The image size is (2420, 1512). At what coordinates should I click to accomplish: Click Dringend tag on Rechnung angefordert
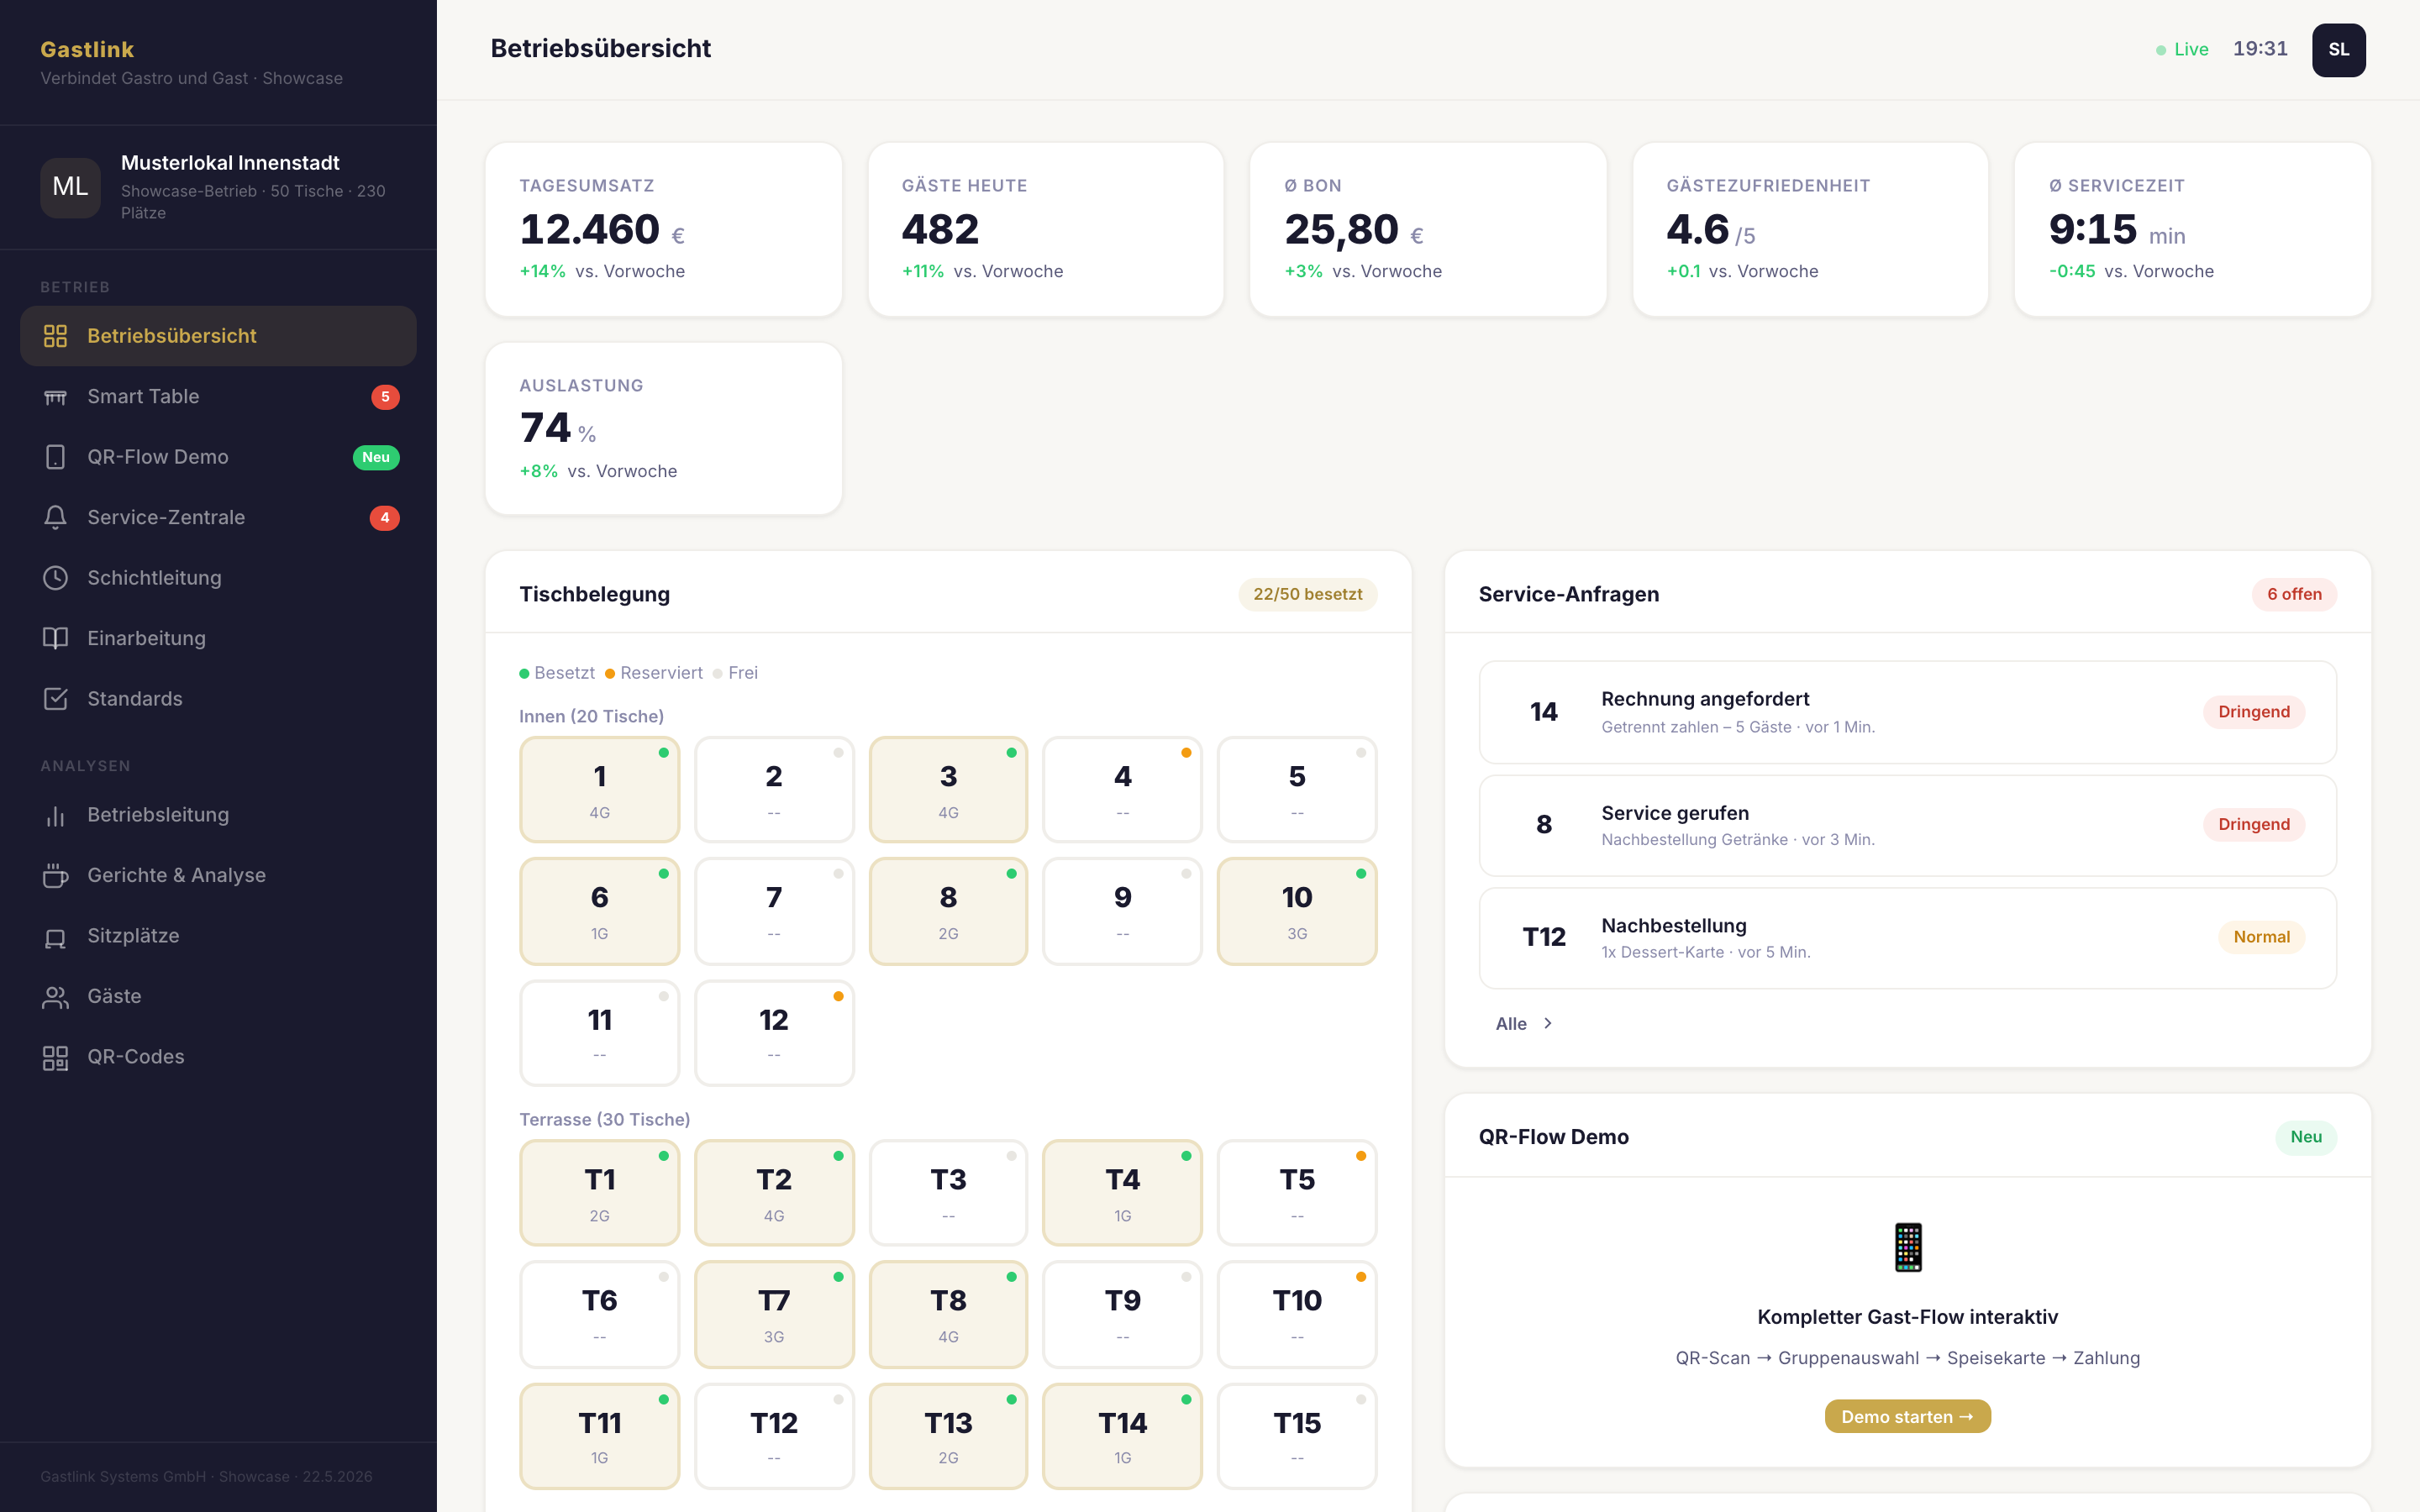[x=2253, y=712]
